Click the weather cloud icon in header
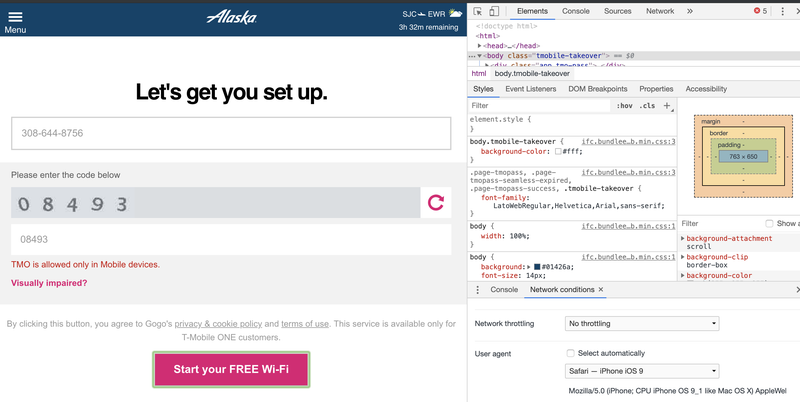This screenshot has height=402, width=800. tap(455, 13)
